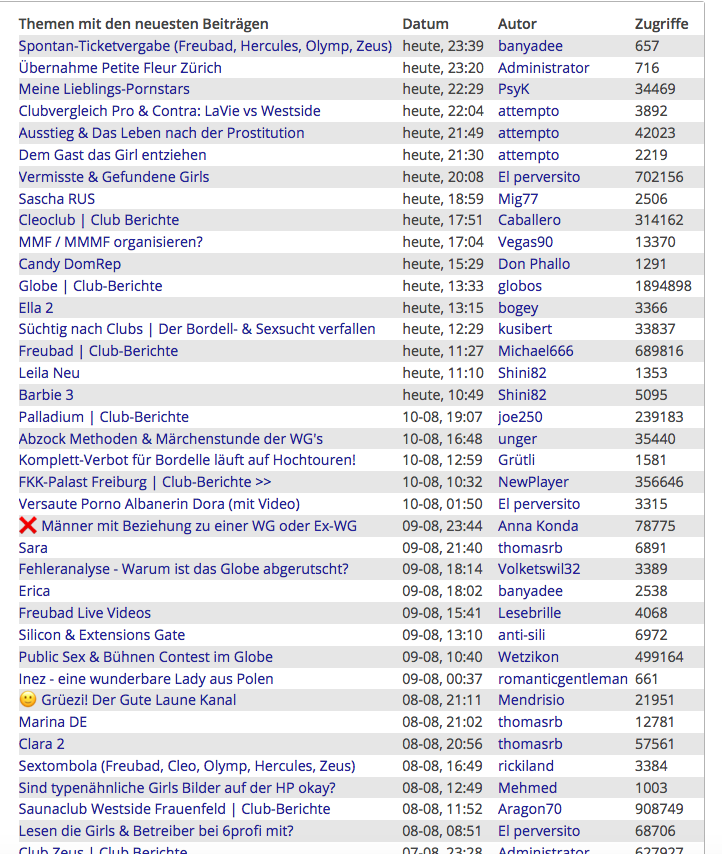This screenshot has width=722, height=854.
Task: View author profile of Caballero
Action: tap(529, 220)
